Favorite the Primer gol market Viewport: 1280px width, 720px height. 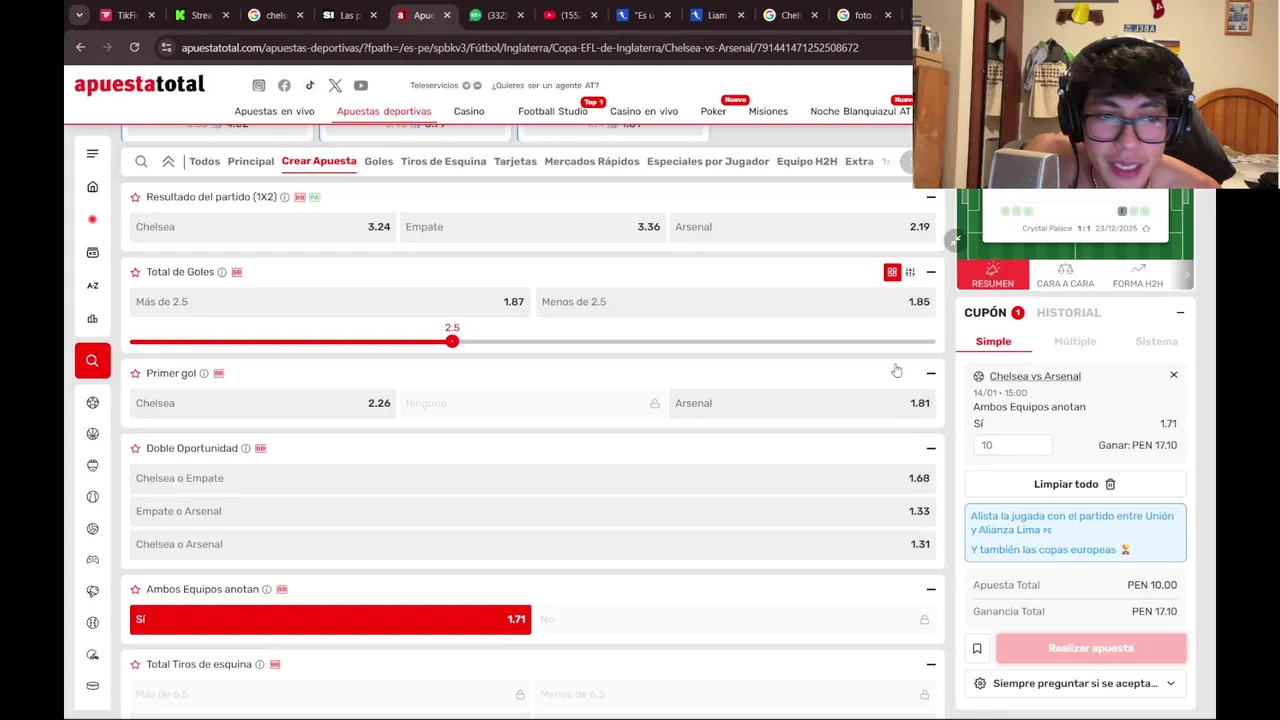tap(135, 373)
